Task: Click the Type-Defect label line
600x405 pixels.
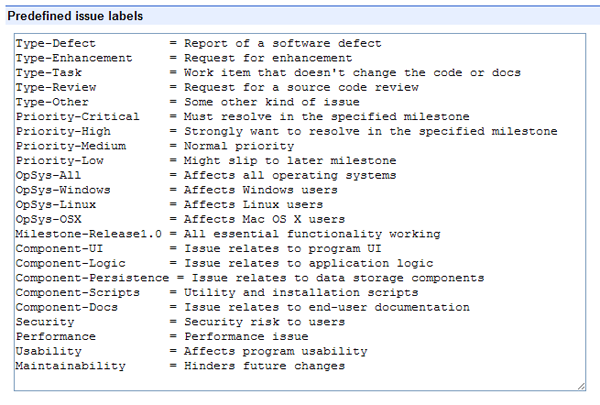Action: click(199, 43)
